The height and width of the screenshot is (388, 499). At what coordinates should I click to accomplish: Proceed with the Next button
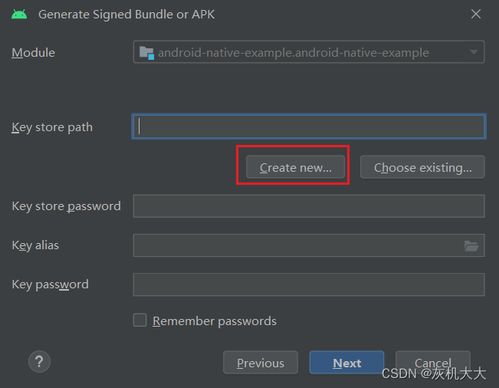[x=347, y=363]
